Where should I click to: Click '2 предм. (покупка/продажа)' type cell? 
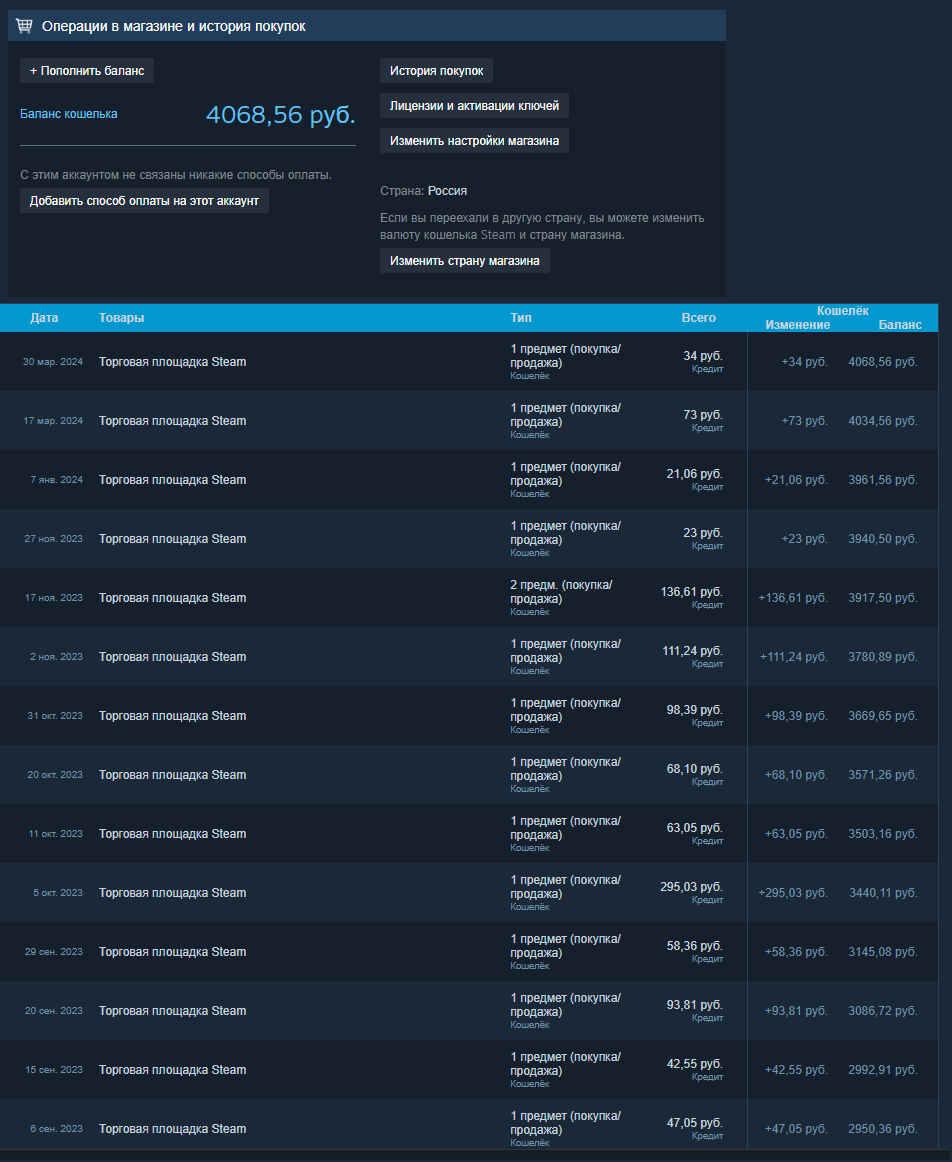(561, 592)
